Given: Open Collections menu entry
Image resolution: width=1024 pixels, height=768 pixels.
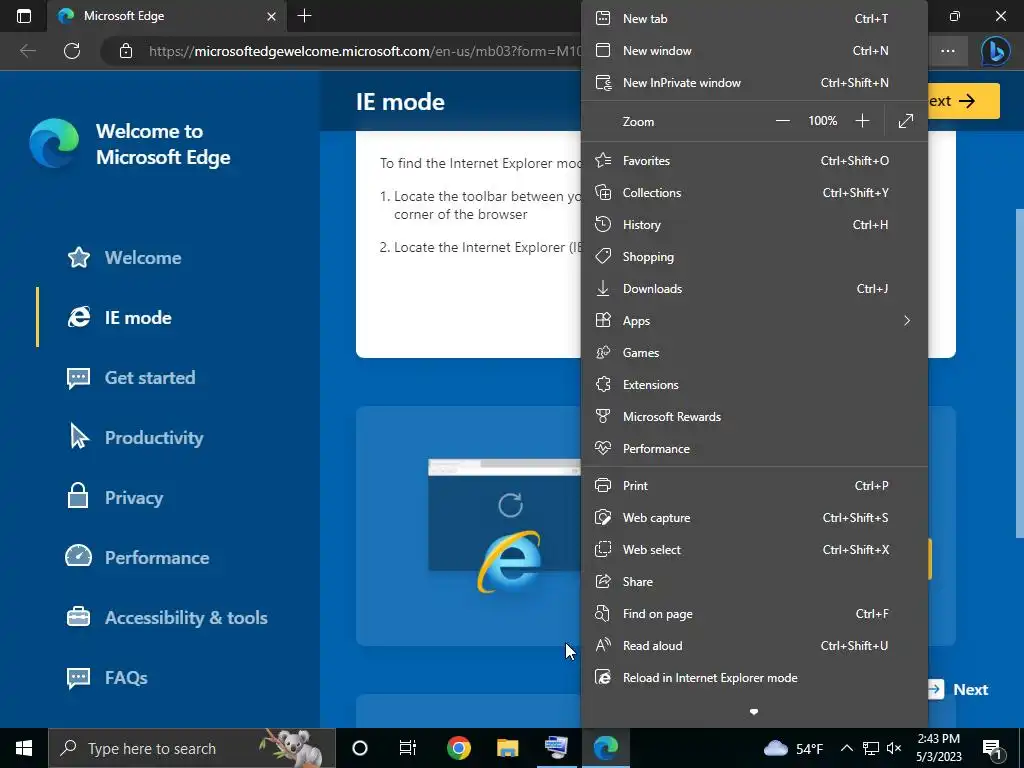Looking at the screenshot, I should click(754, 192).
